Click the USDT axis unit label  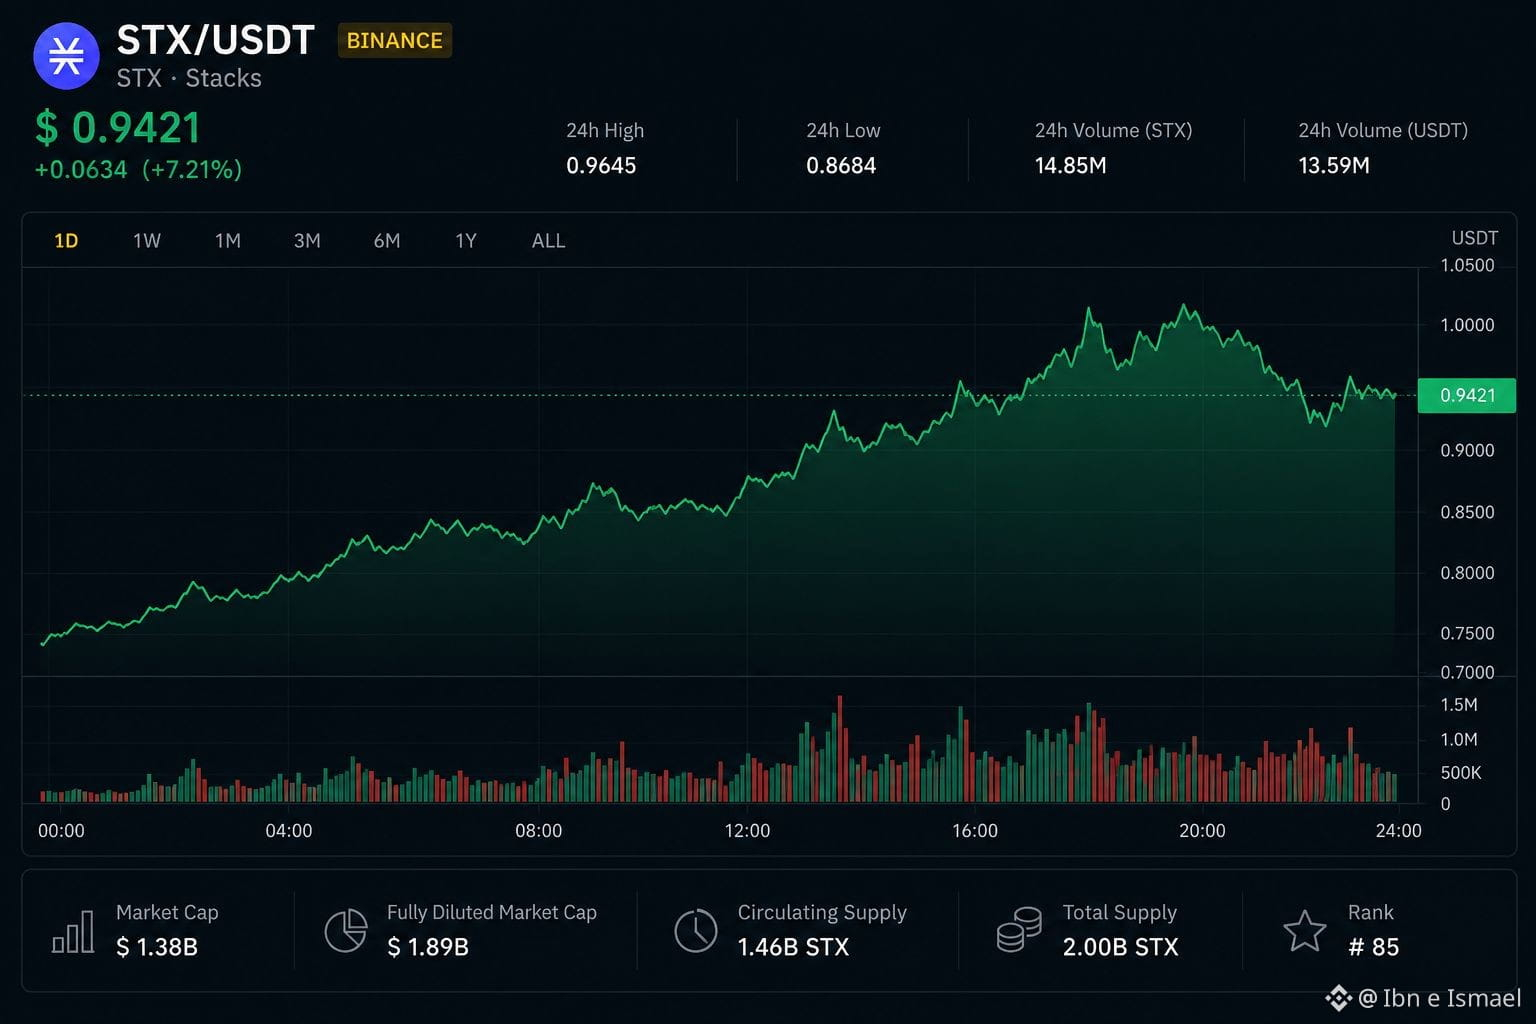pyautogui.click(x=1475, y=238)
